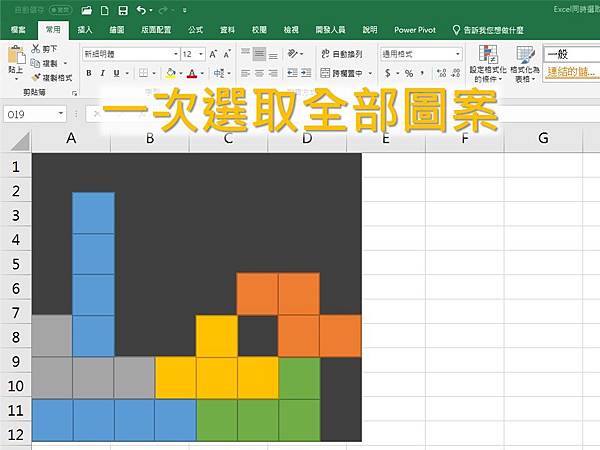
Task: Switch to the Page Layout tab (版面配置)
Action: (156, 30)
